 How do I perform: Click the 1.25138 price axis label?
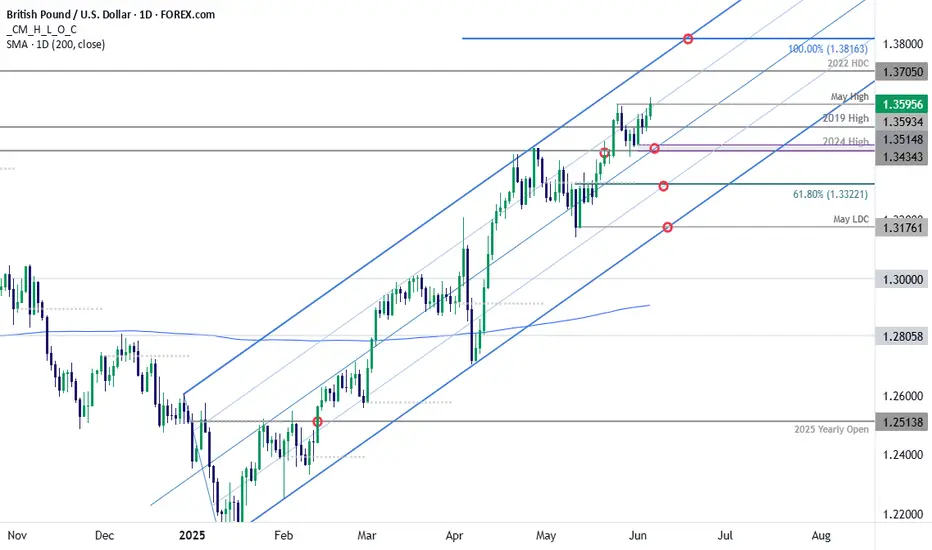tap(902, 422)
